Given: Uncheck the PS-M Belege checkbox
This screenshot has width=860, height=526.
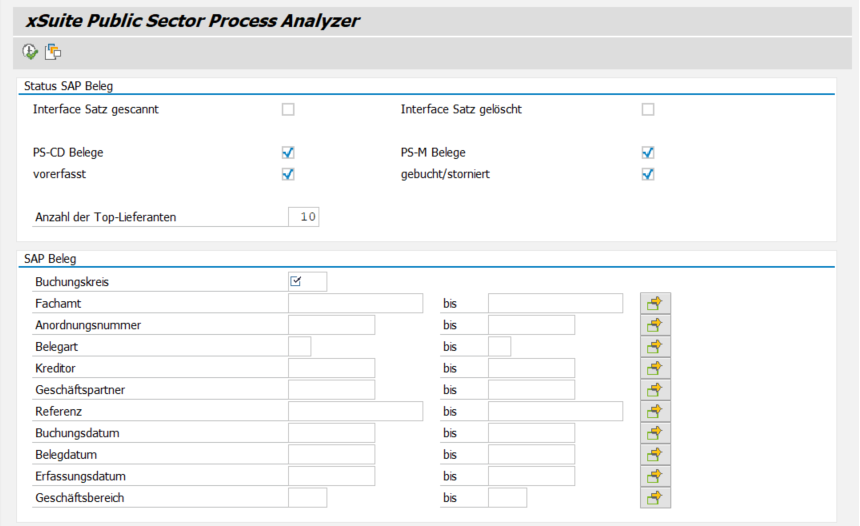Looking at the screenshot, I should [648, 152].
